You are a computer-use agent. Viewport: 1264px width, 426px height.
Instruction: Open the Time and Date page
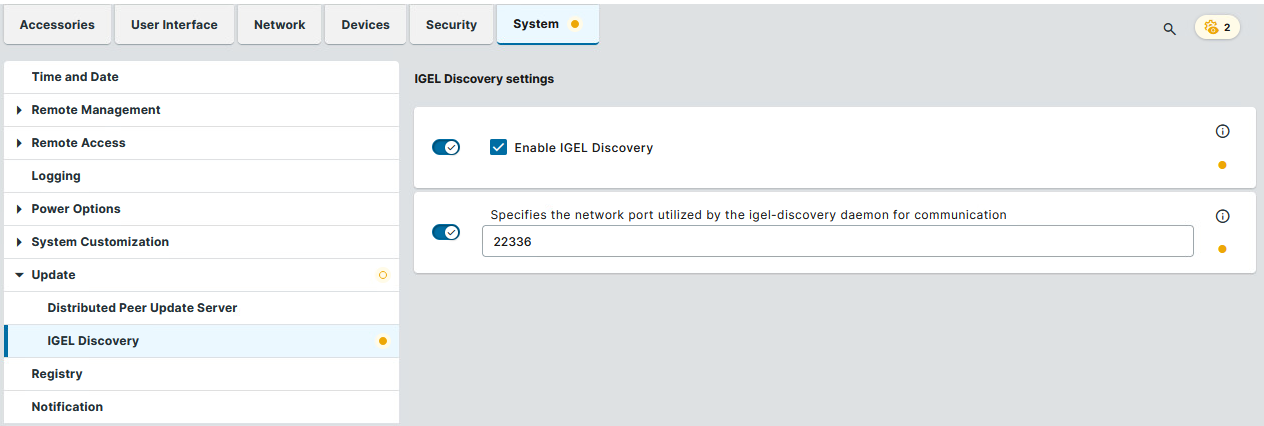tap(75, 77)
